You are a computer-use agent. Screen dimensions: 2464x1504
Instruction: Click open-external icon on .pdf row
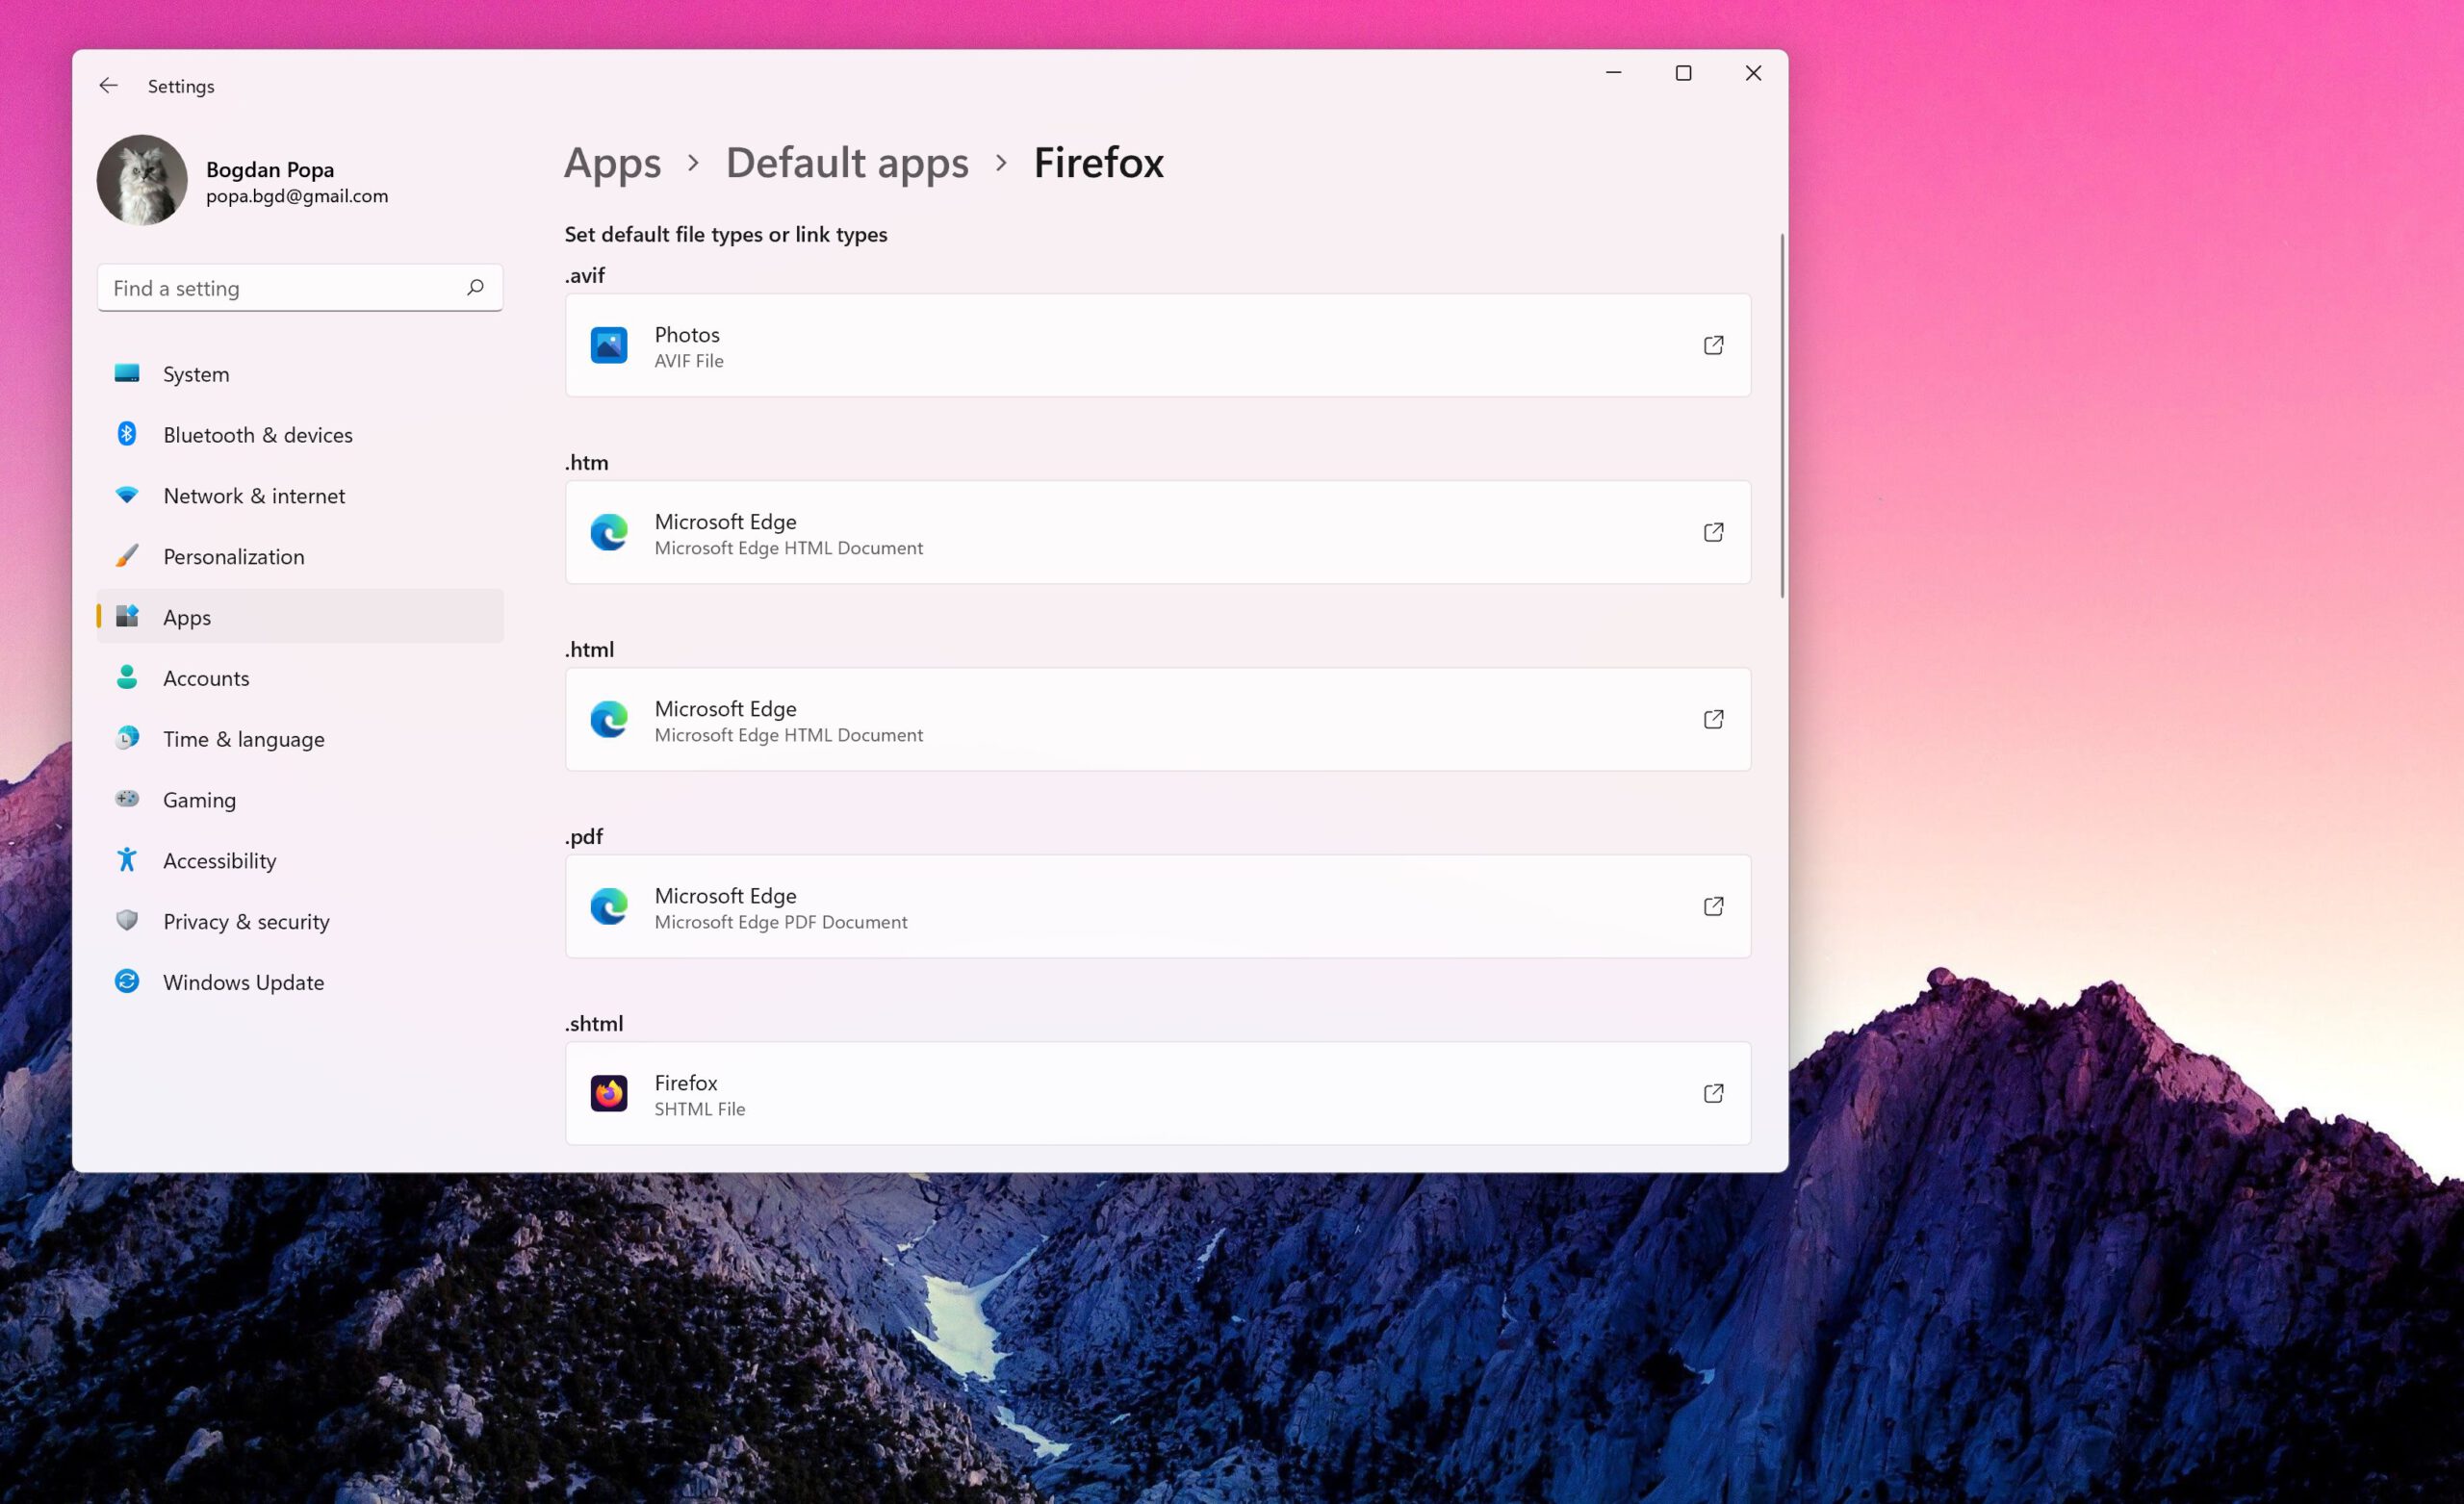[x=1714, y=906]
